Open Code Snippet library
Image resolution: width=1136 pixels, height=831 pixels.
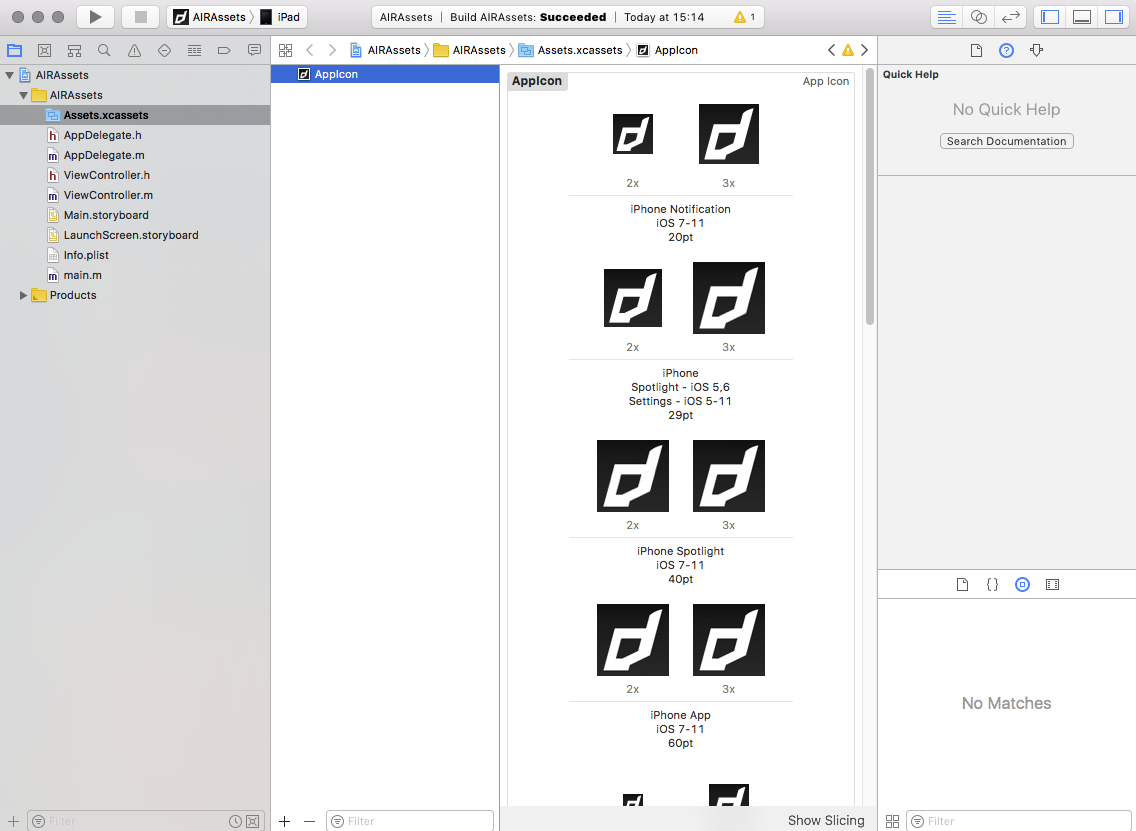point(993,585)
